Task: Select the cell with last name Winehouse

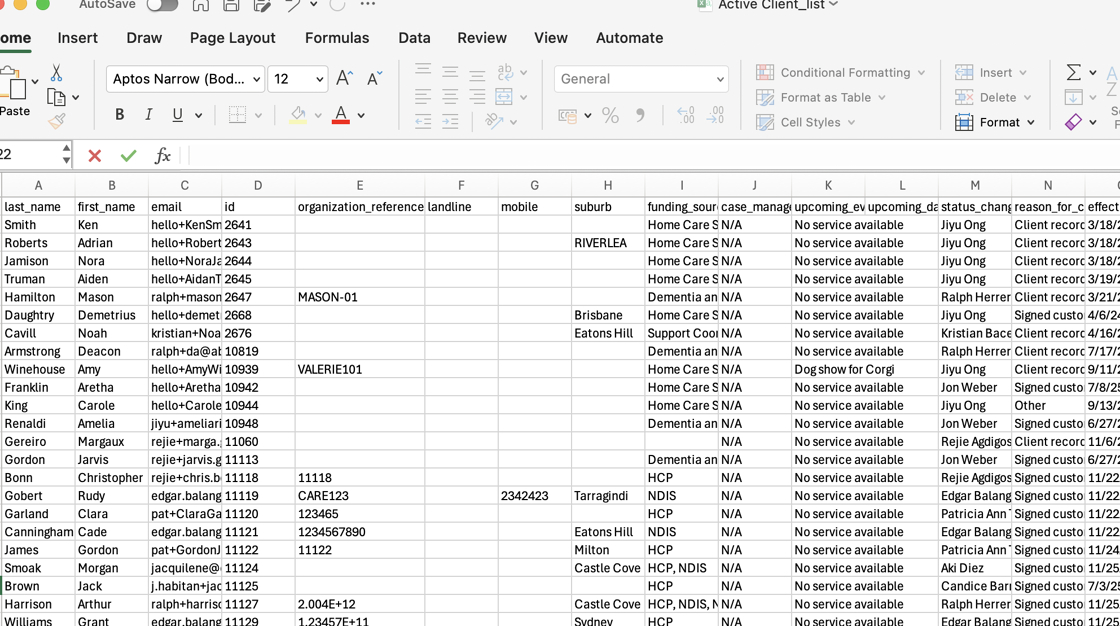Action: tap(38, 369)
